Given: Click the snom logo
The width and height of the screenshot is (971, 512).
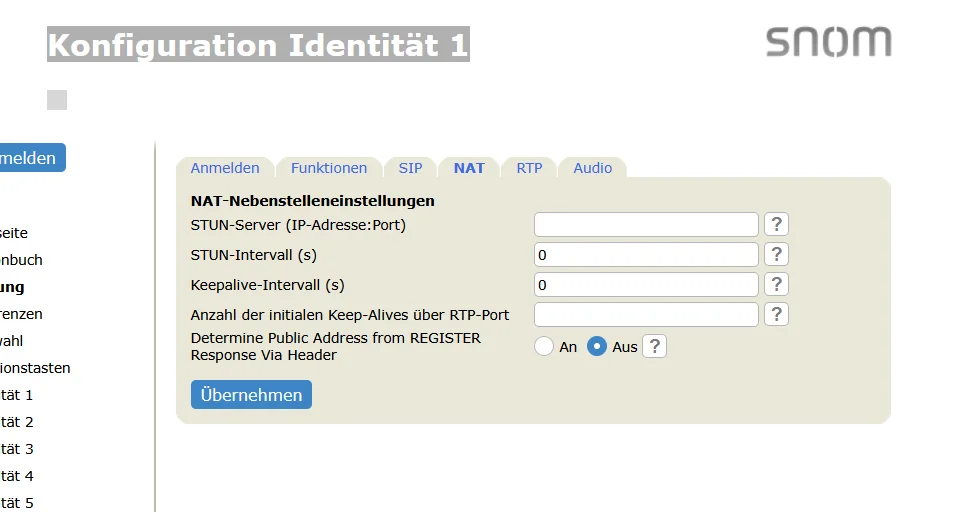Looking at the screenshot, I should [x=829, y=41].
